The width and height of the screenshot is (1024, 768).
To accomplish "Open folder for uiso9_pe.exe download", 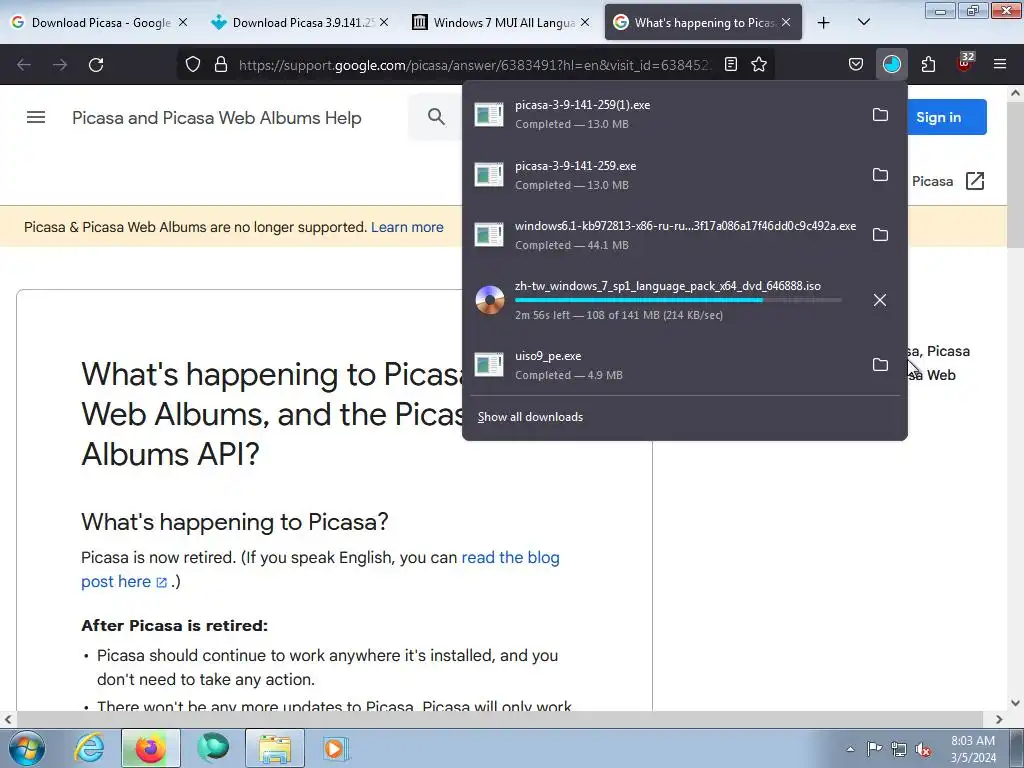I will (880, 365).
